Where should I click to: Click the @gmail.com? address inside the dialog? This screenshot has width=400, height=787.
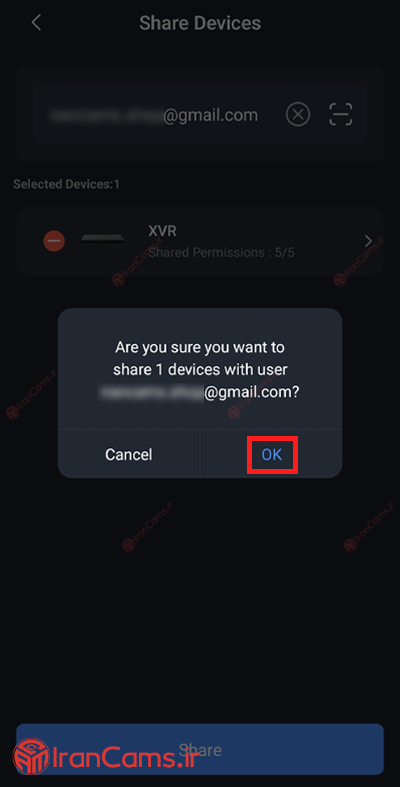[x=251, y=392]
